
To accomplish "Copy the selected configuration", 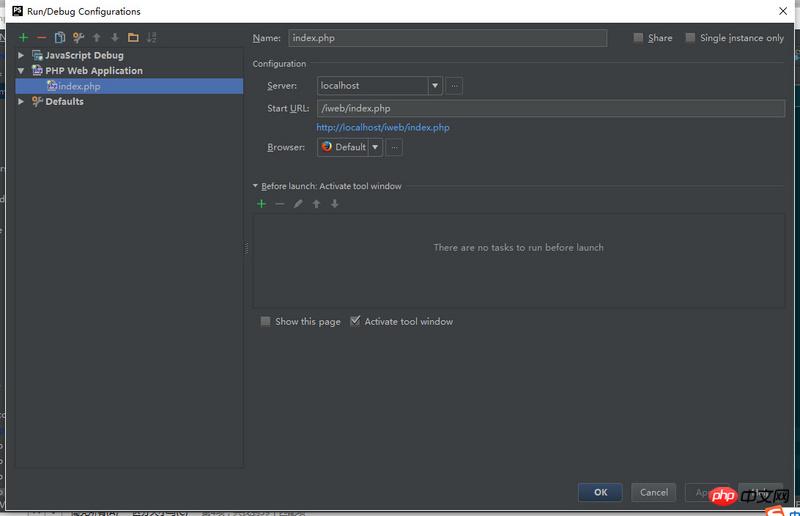I will coord(60,38).
